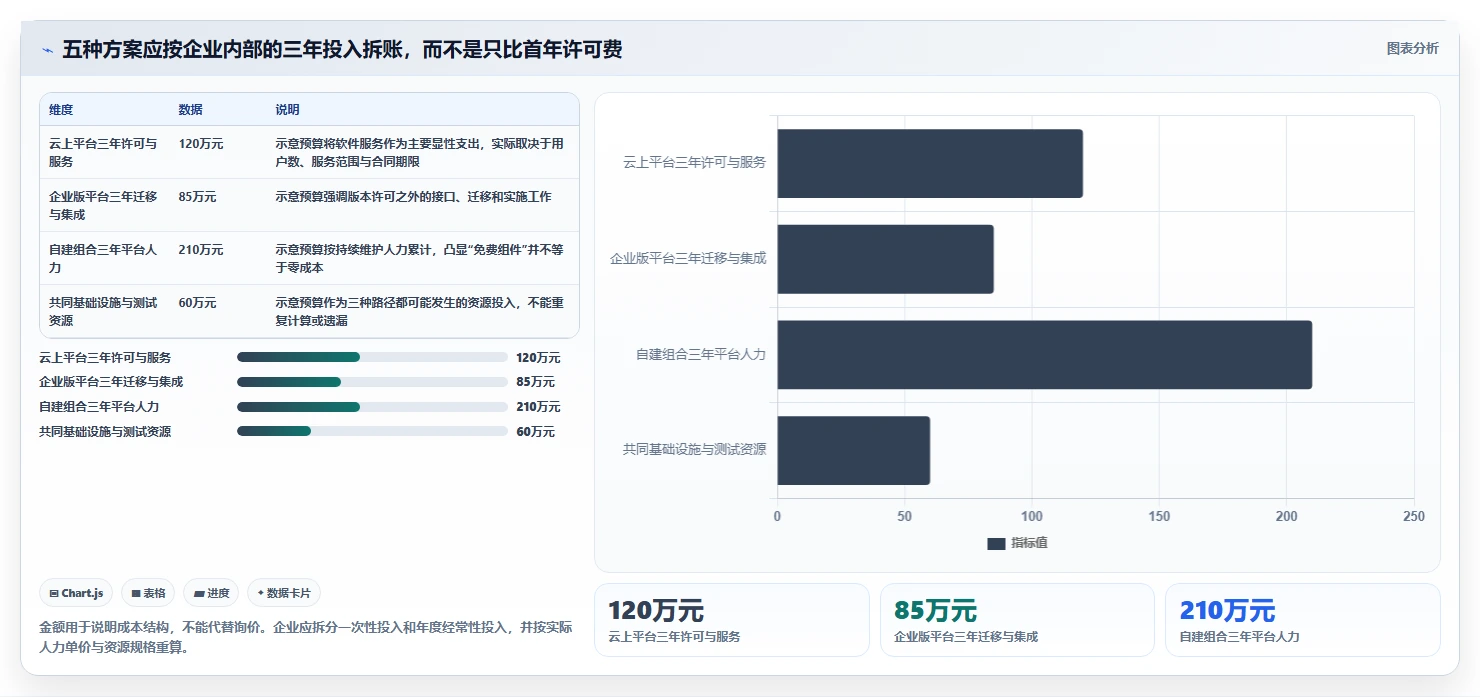Click the 100 x-axis tick label
This screenshot has height=697, width=1480.
1032,517
